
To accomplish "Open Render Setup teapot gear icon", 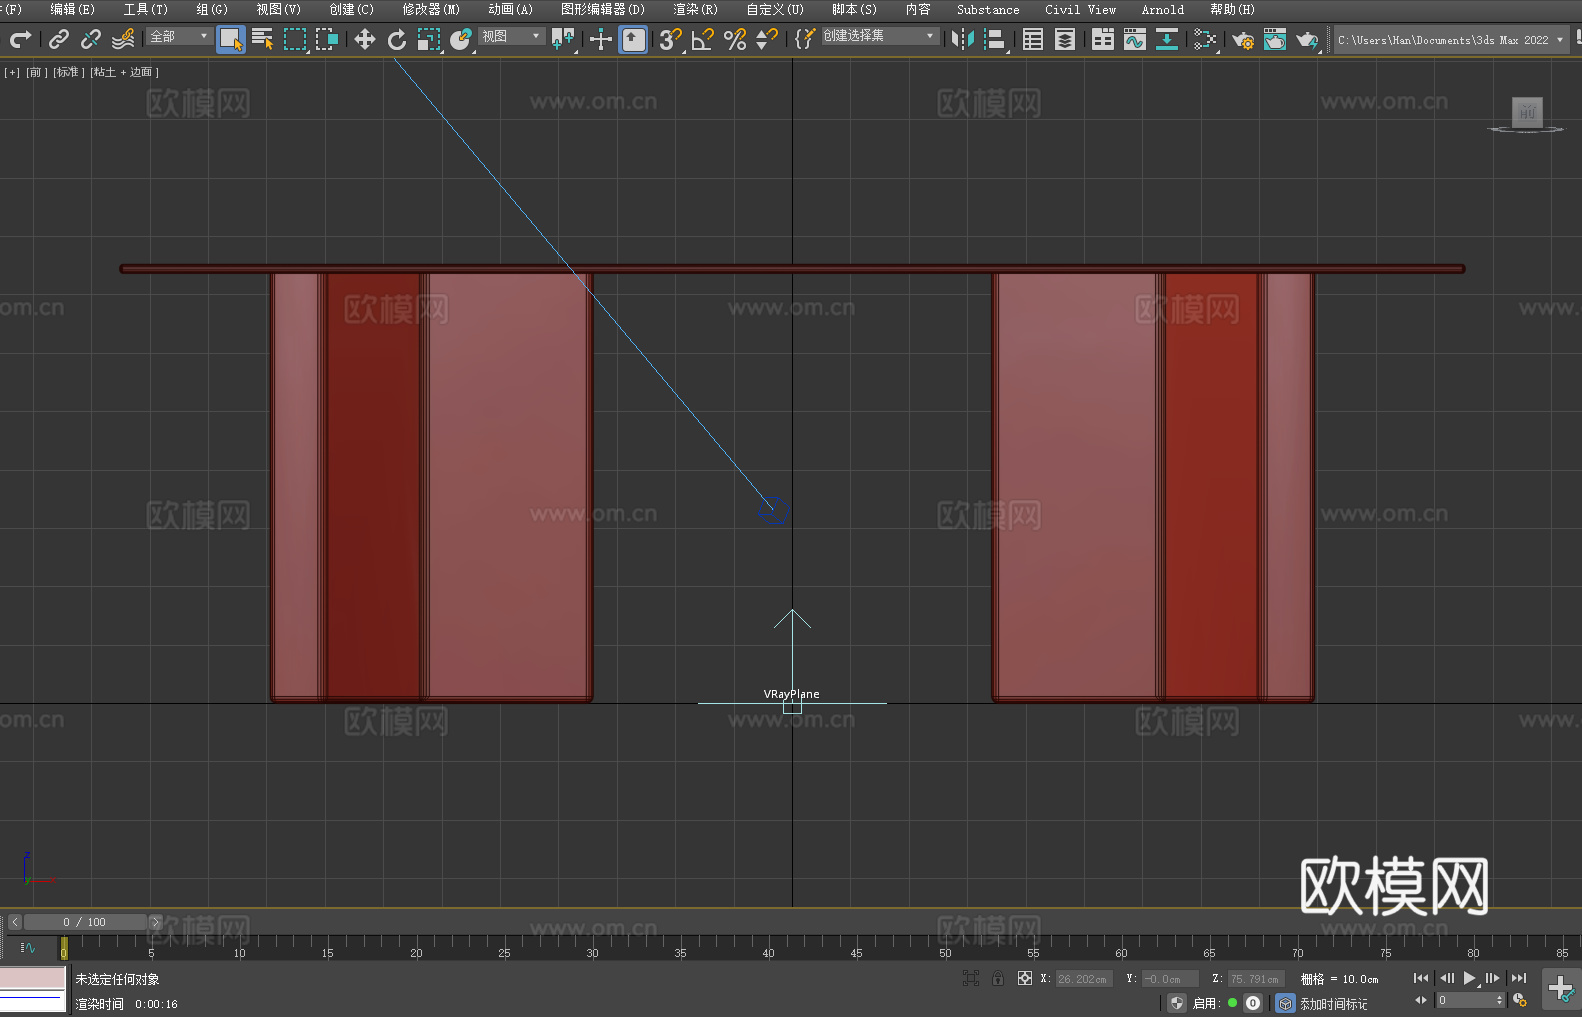I will (x=1243, y=39).
